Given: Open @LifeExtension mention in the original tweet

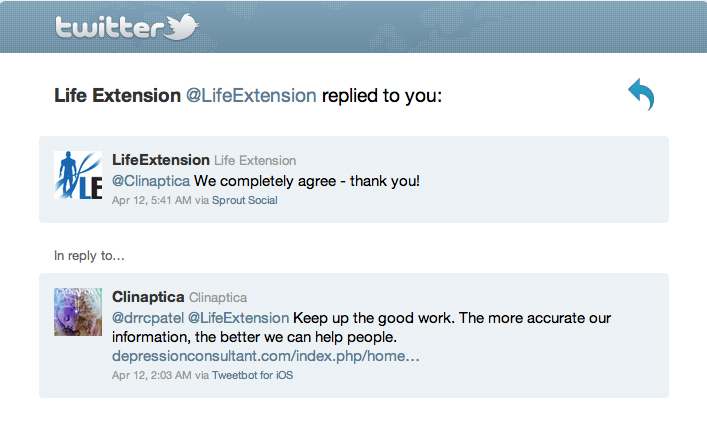Looking at the screenshot, I should (239, 318).
